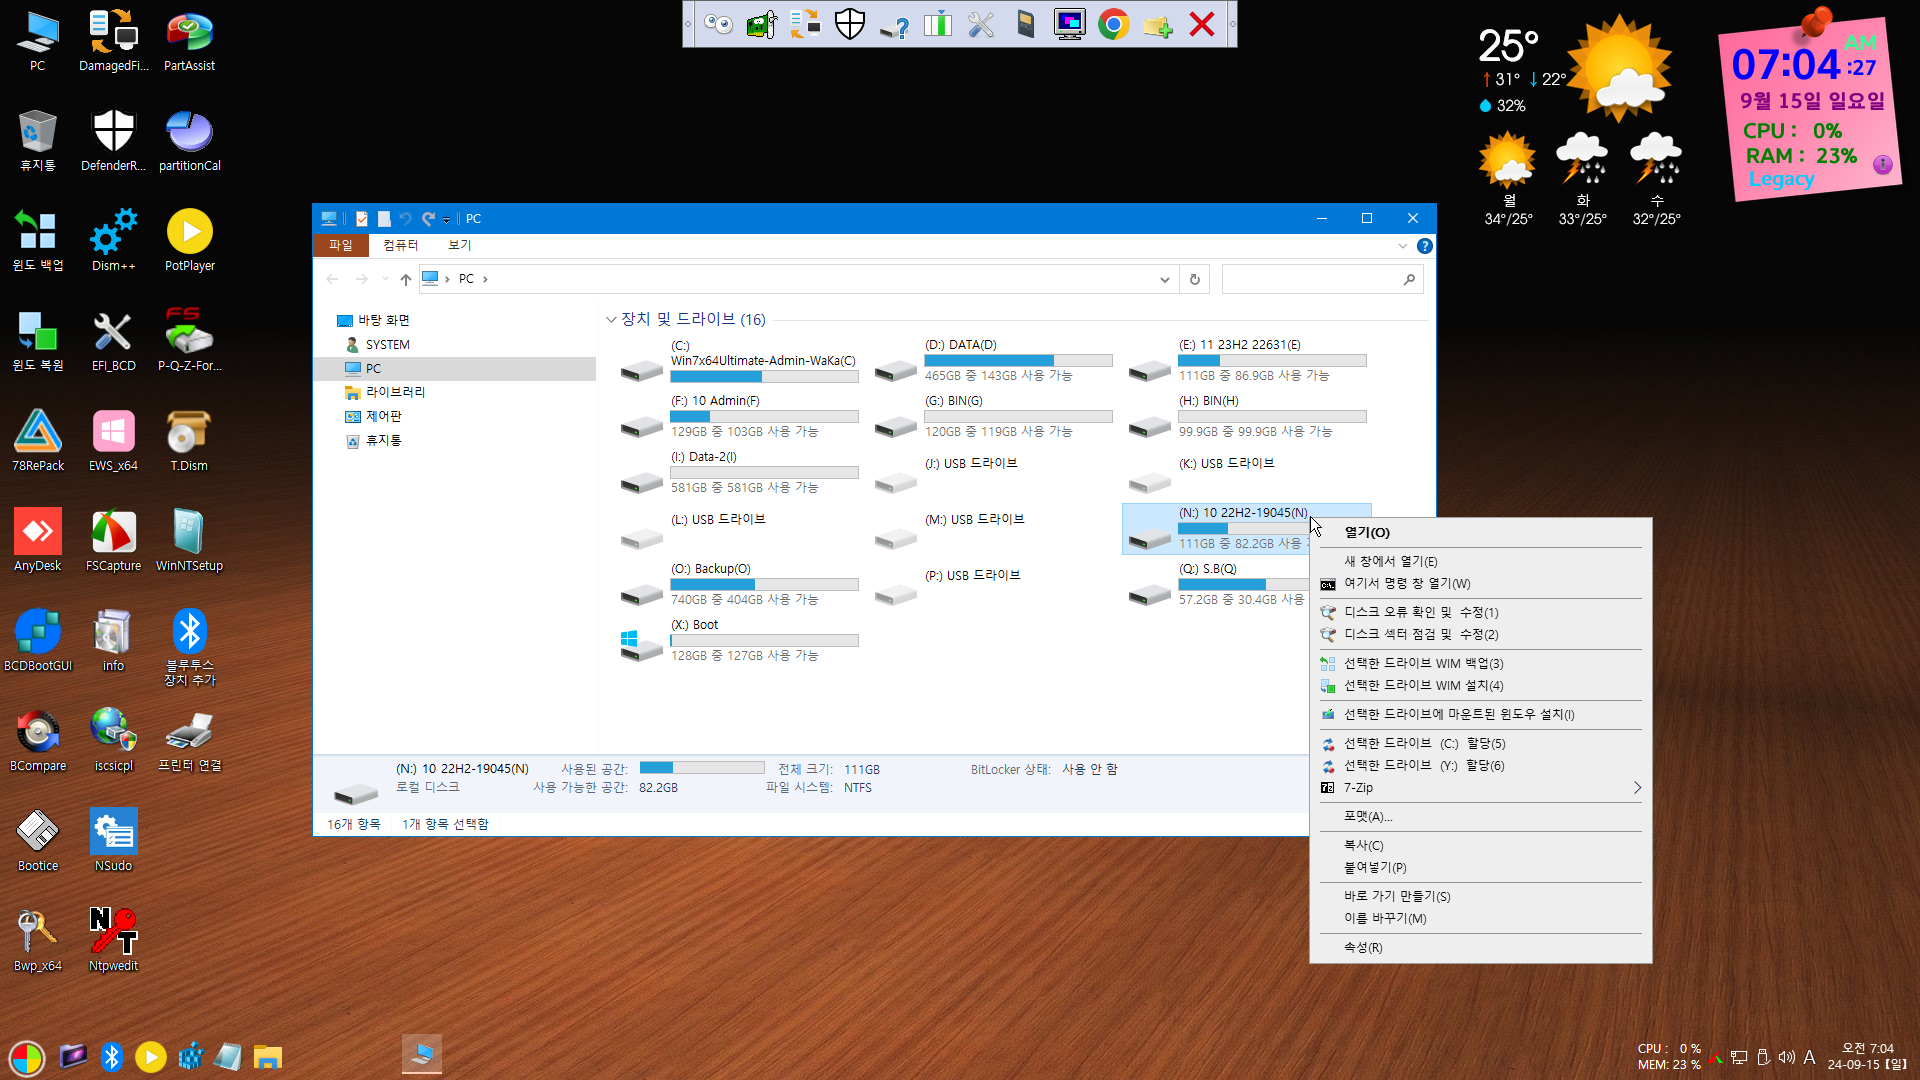
Task: Choose 선택한 드라이브 WIM 백업(3)
Action: [1480, 663]
